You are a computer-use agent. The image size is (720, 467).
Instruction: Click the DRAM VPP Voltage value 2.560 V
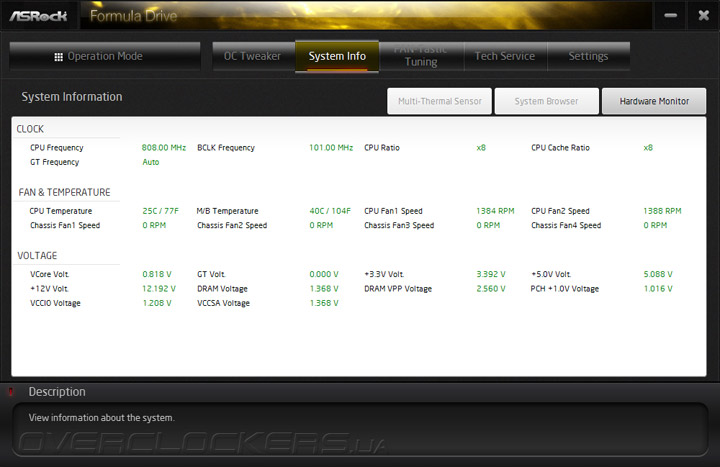491,289
